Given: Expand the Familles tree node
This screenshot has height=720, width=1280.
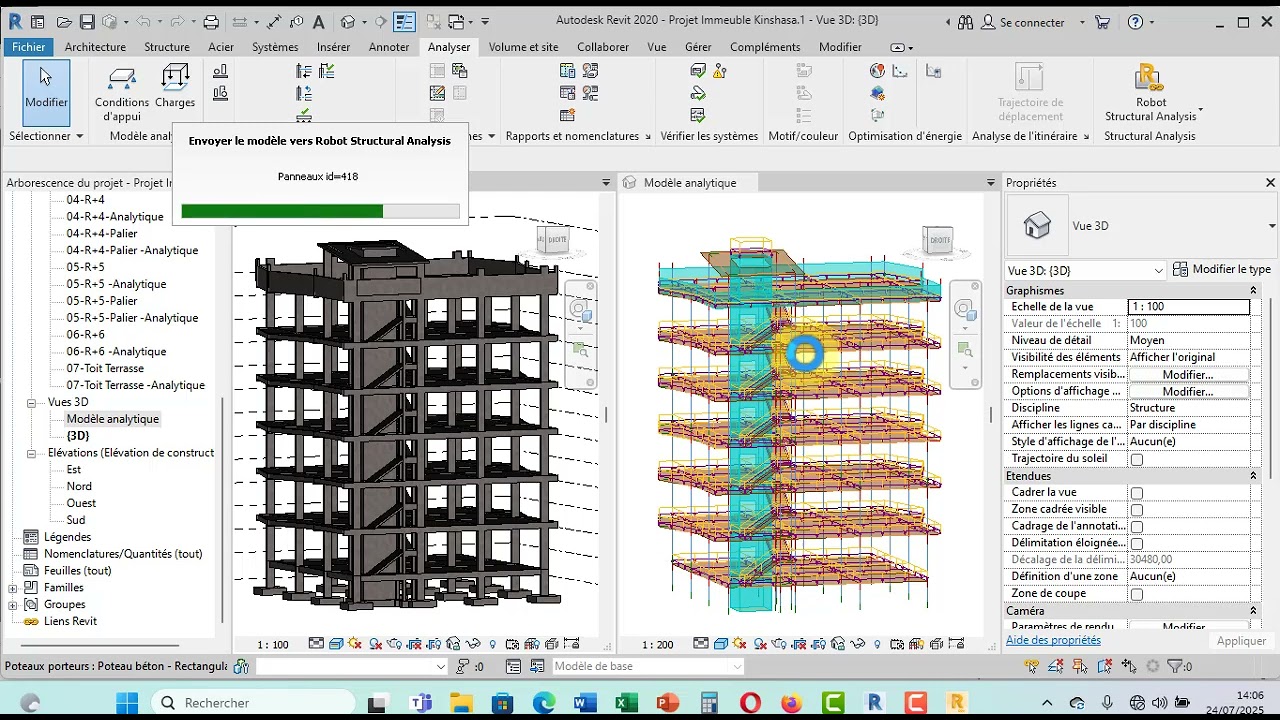Looking at the screenshot, I should click(13, 588).
